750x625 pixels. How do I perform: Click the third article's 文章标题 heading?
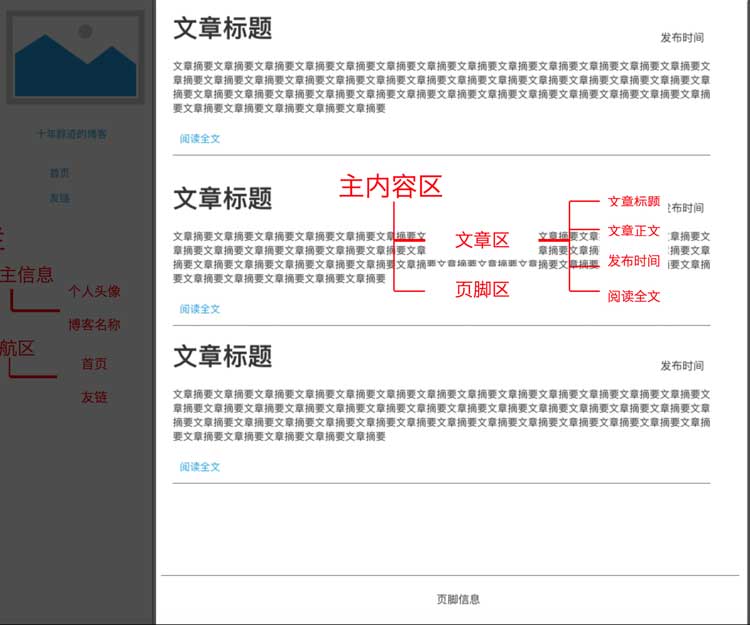(x=222, y=356)
